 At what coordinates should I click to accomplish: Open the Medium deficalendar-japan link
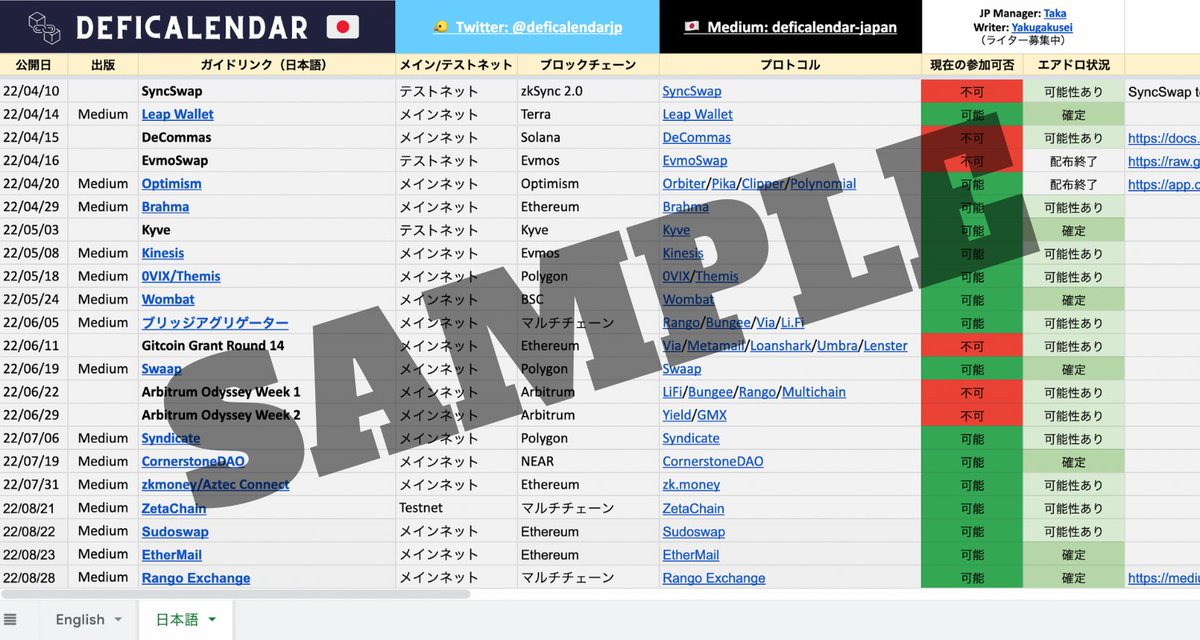click(789, 27)
